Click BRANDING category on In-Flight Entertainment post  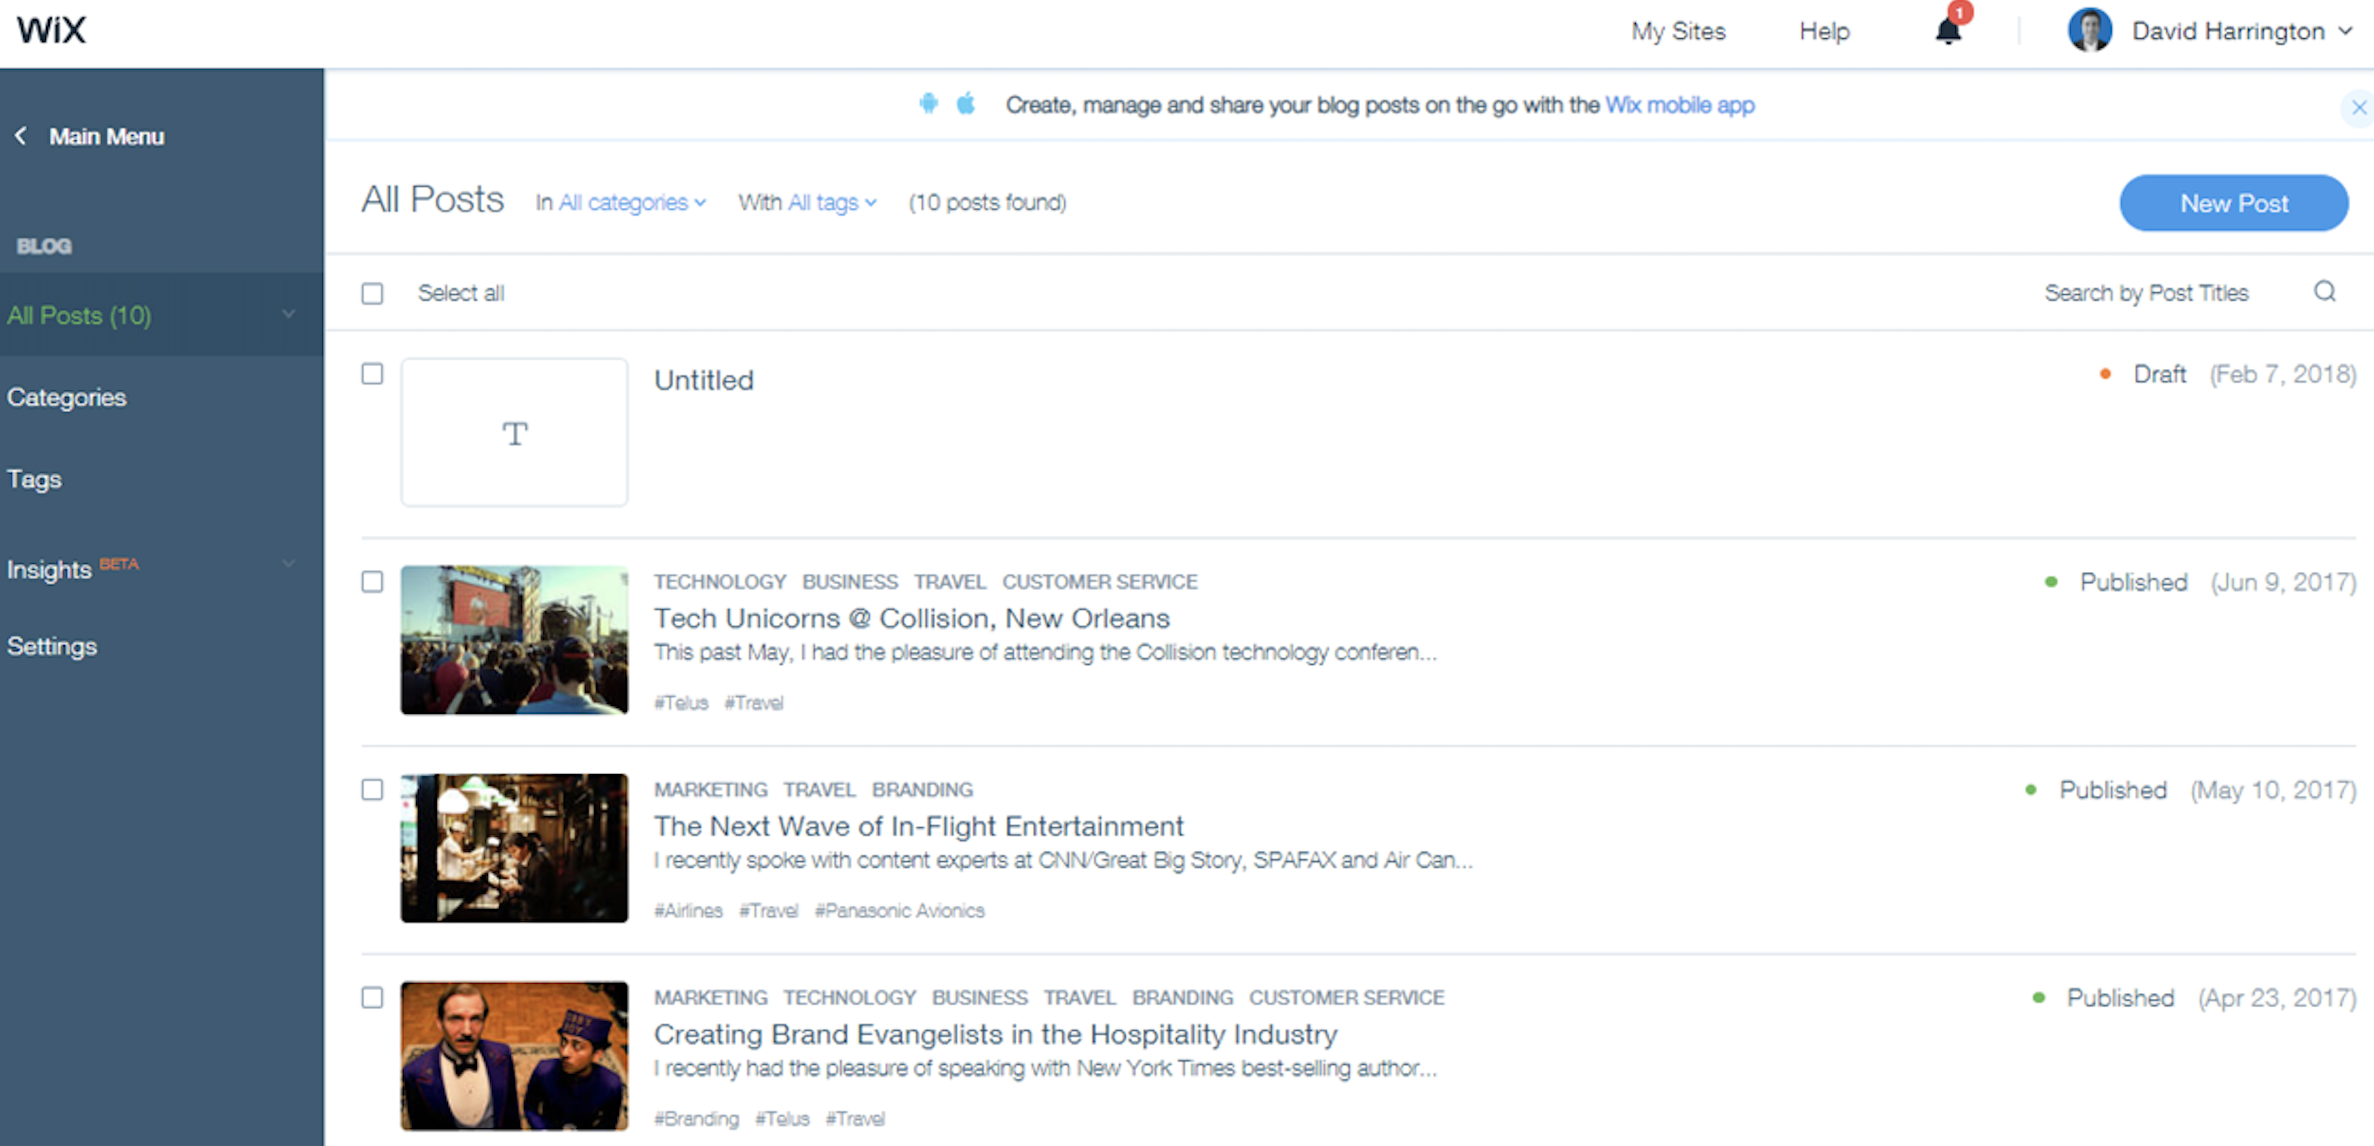click(922, 790)
